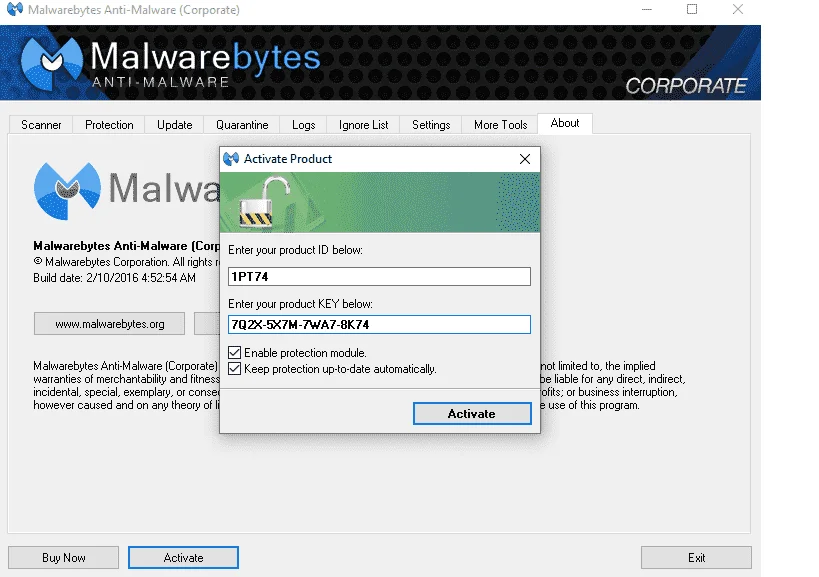Click the product ID input field

coord(379,277)
